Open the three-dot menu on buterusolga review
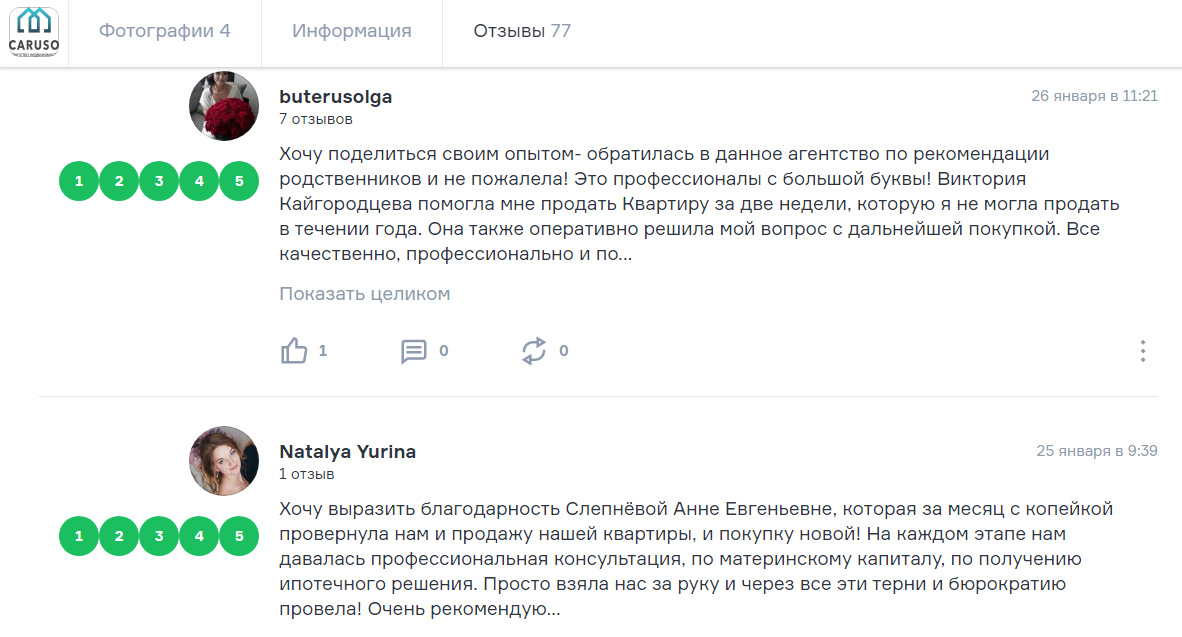 tap(1142, 351)
